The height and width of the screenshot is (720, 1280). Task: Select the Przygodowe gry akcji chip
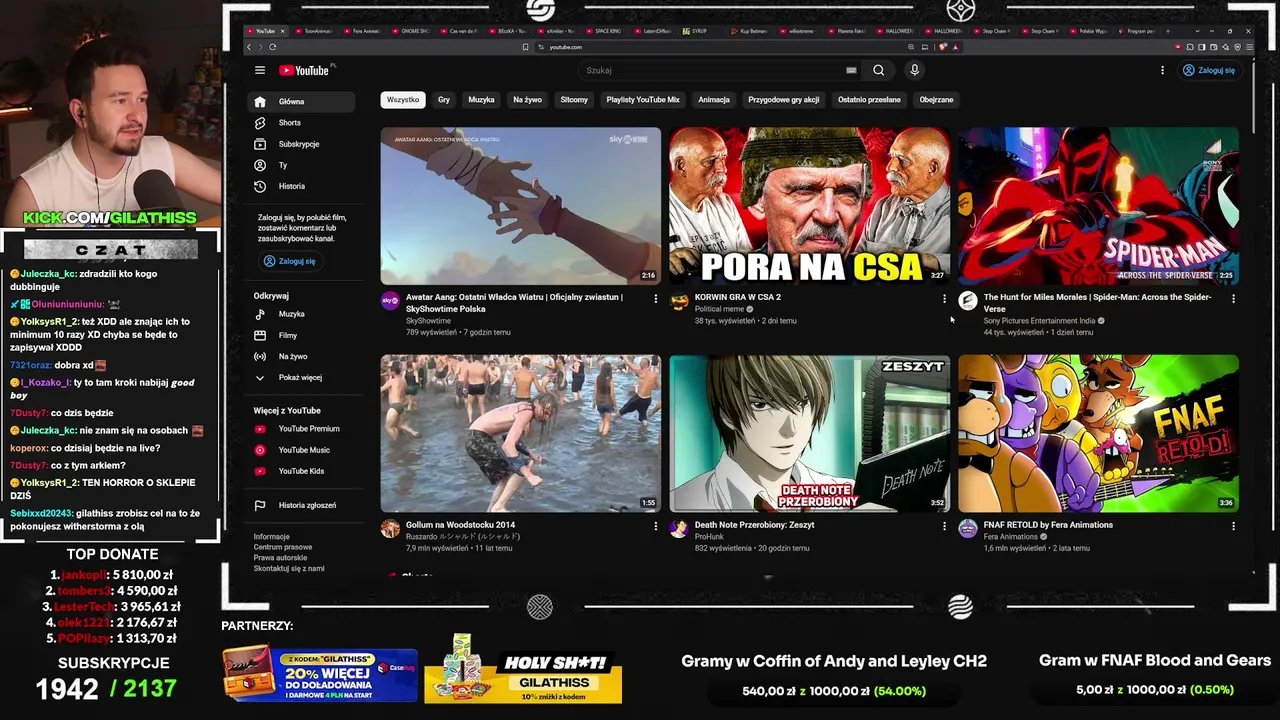pos(784,100)
